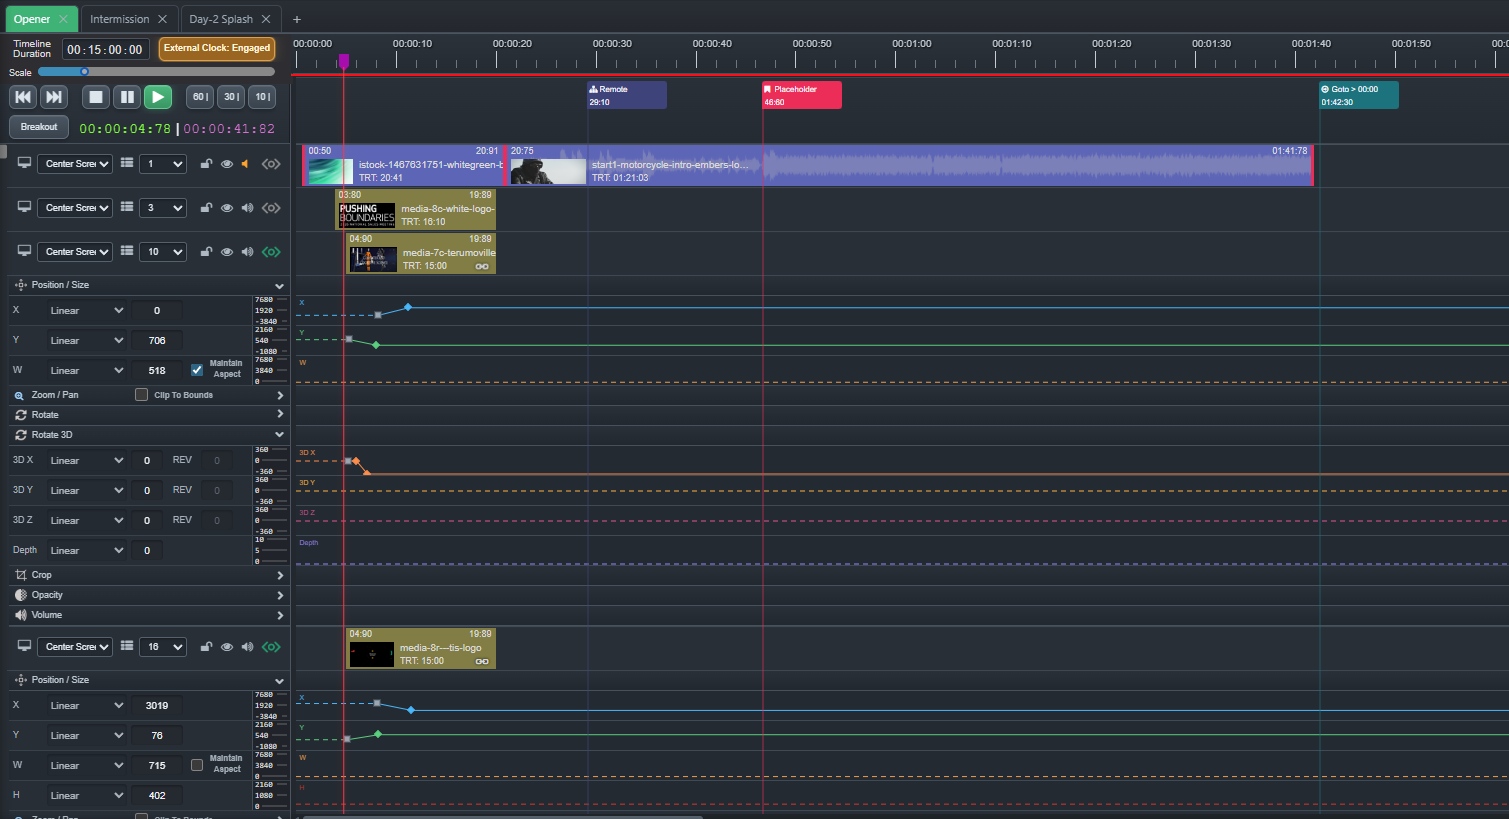Image resolution: width=1509 pixels, height=819 pixels.
Task: Mute audio on layer 3
Action: coord(247,208)
